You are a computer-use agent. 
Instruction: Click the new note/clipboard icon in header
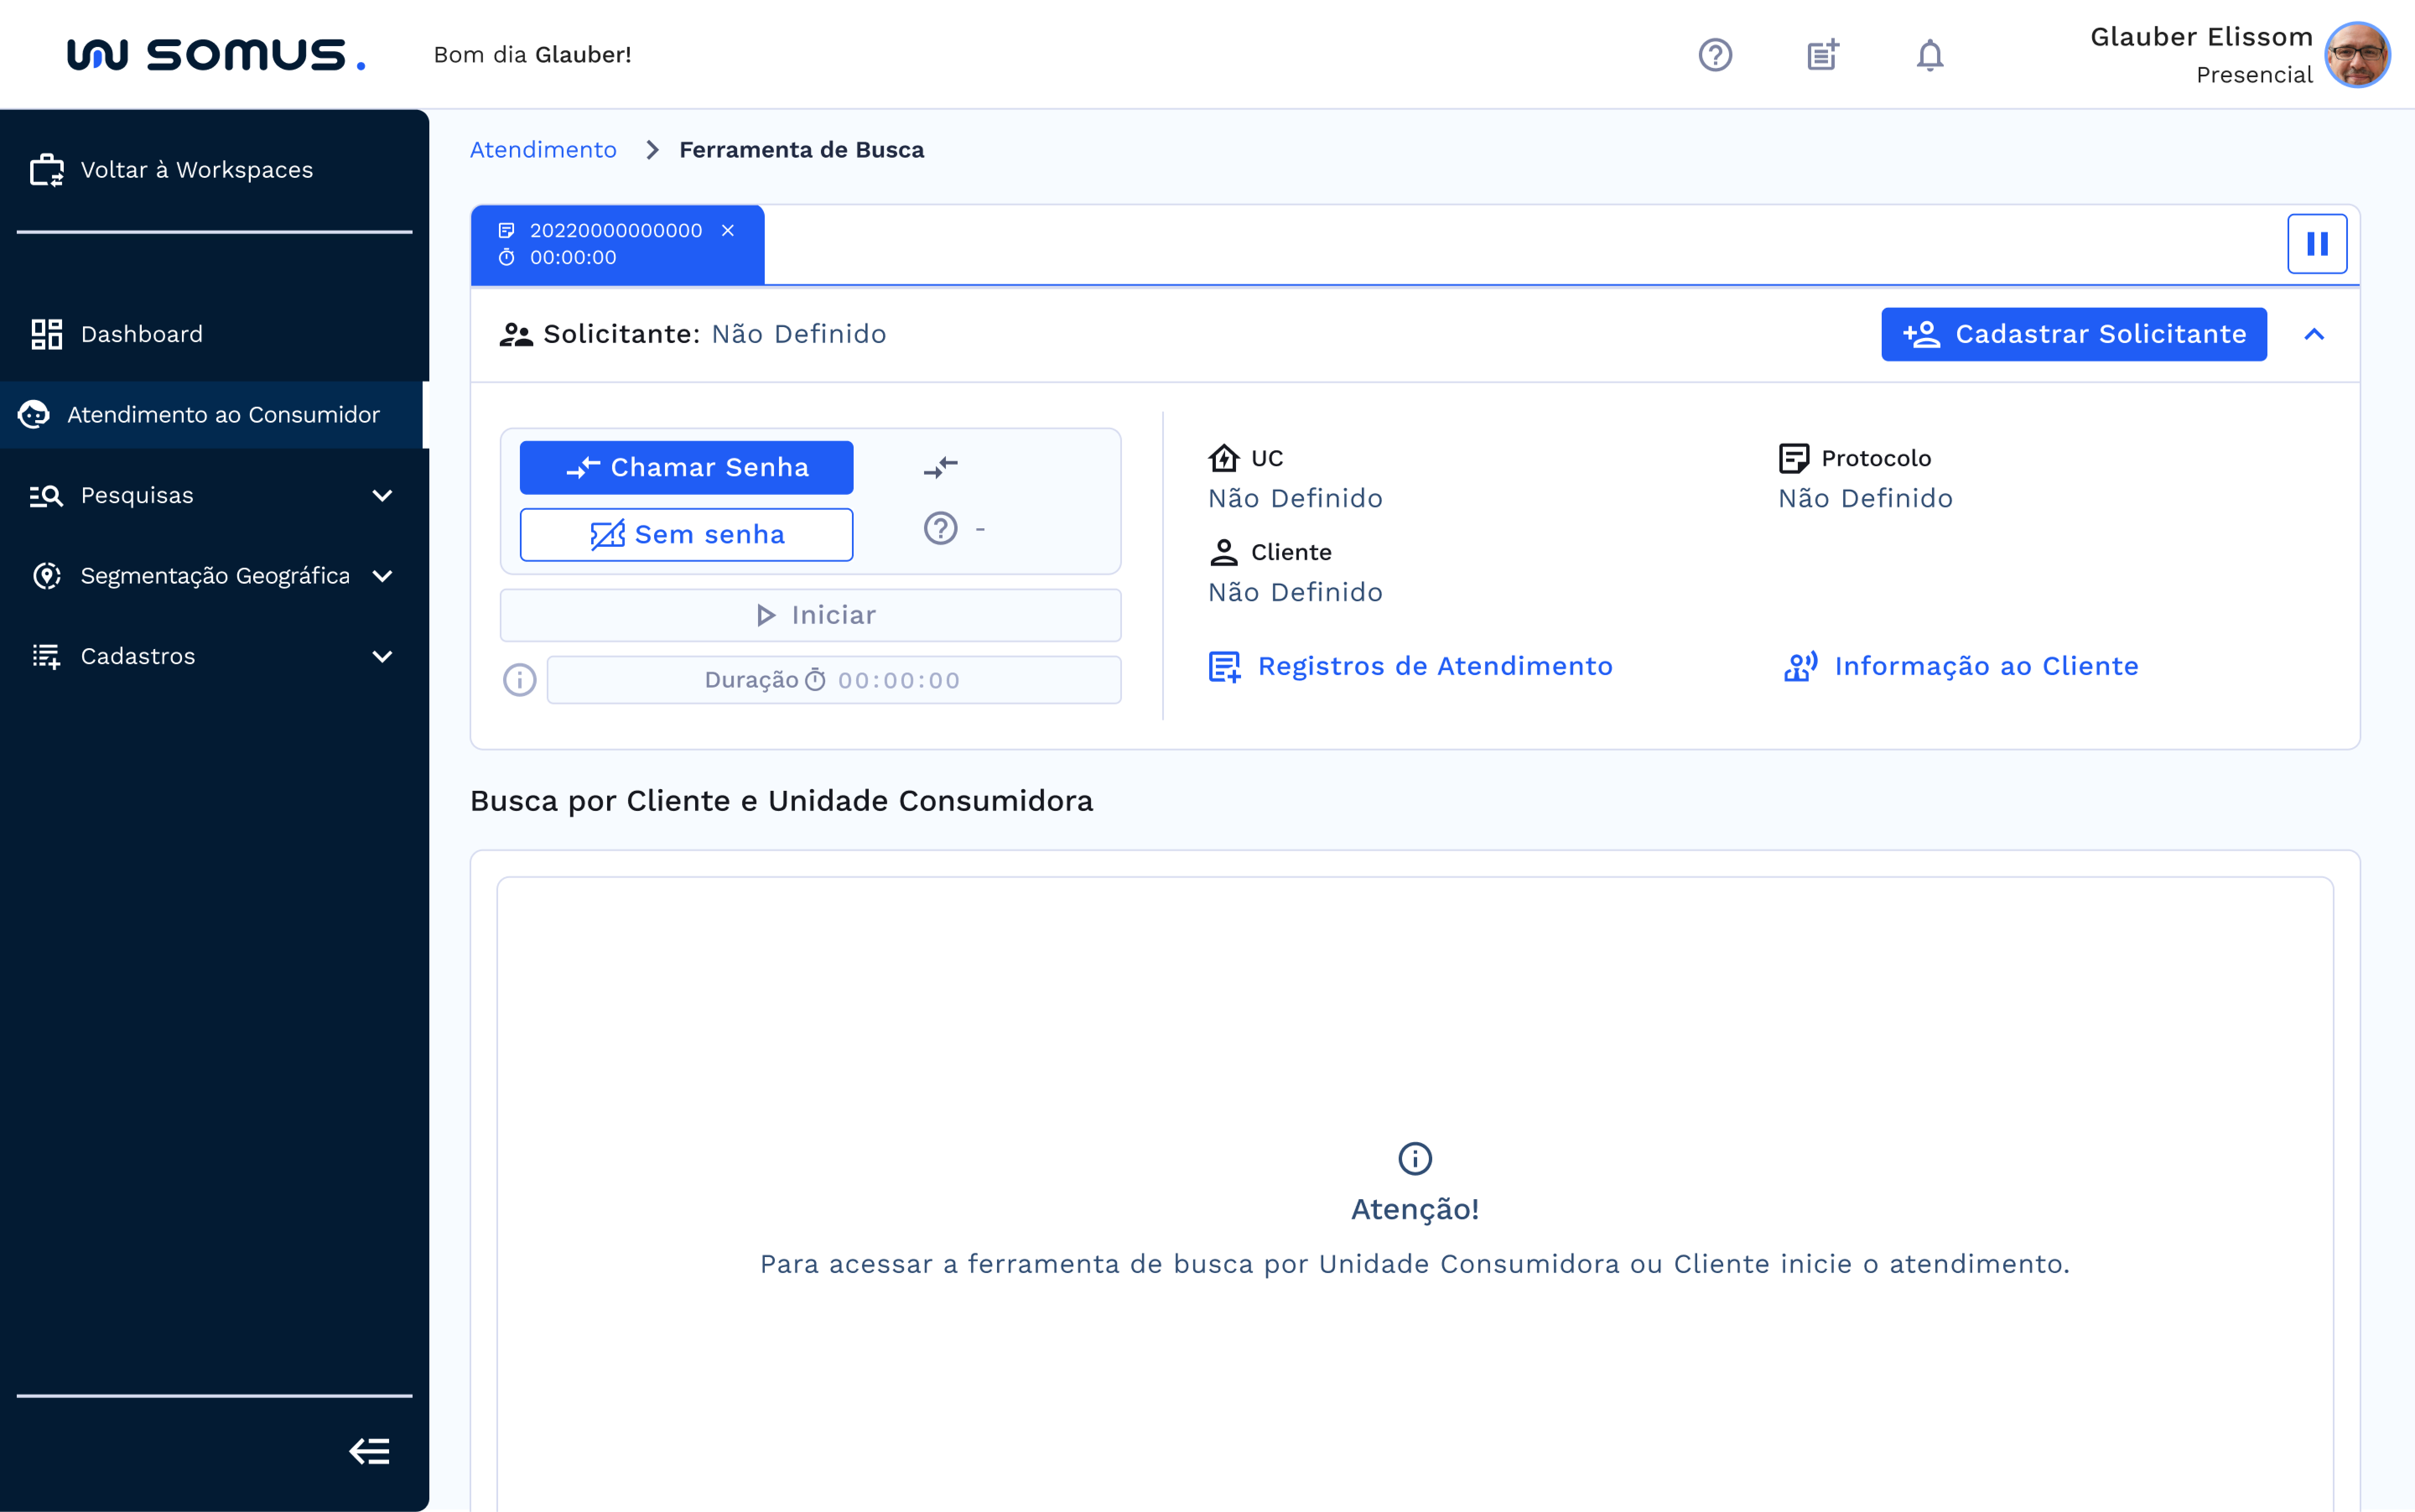1822,55
